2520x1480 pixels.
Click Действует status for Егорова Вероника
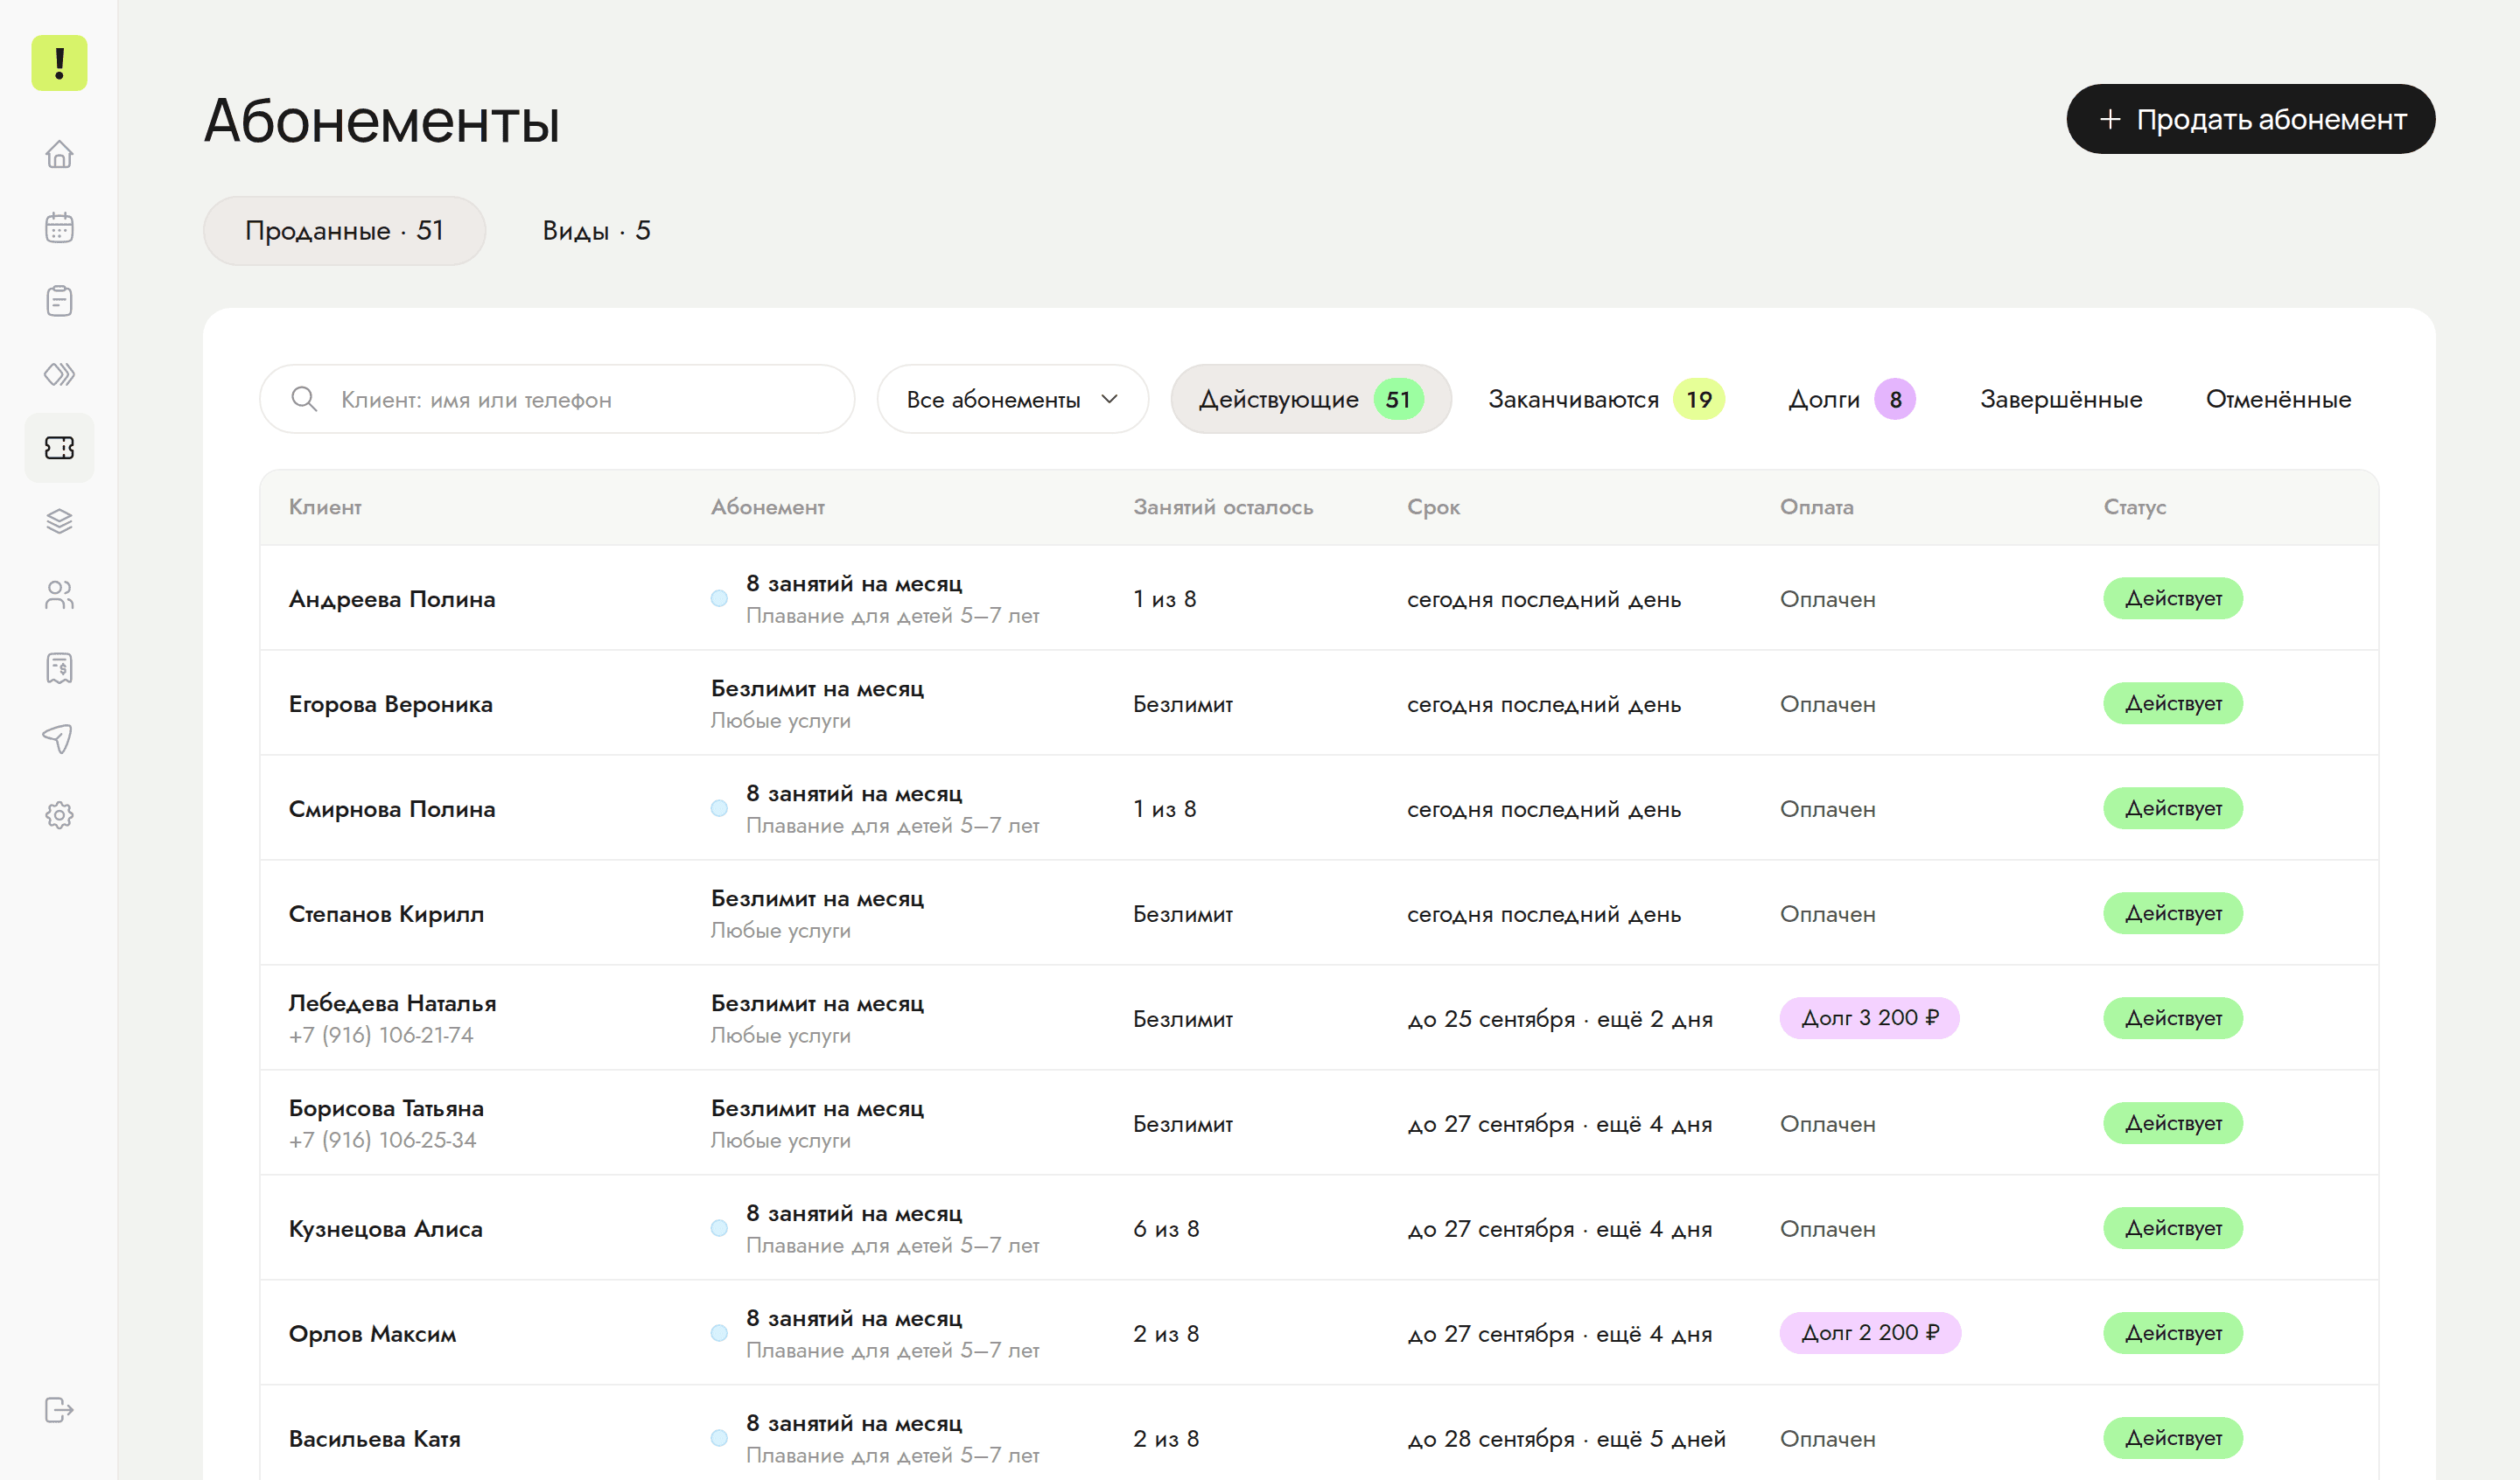tap(2173, 703)
